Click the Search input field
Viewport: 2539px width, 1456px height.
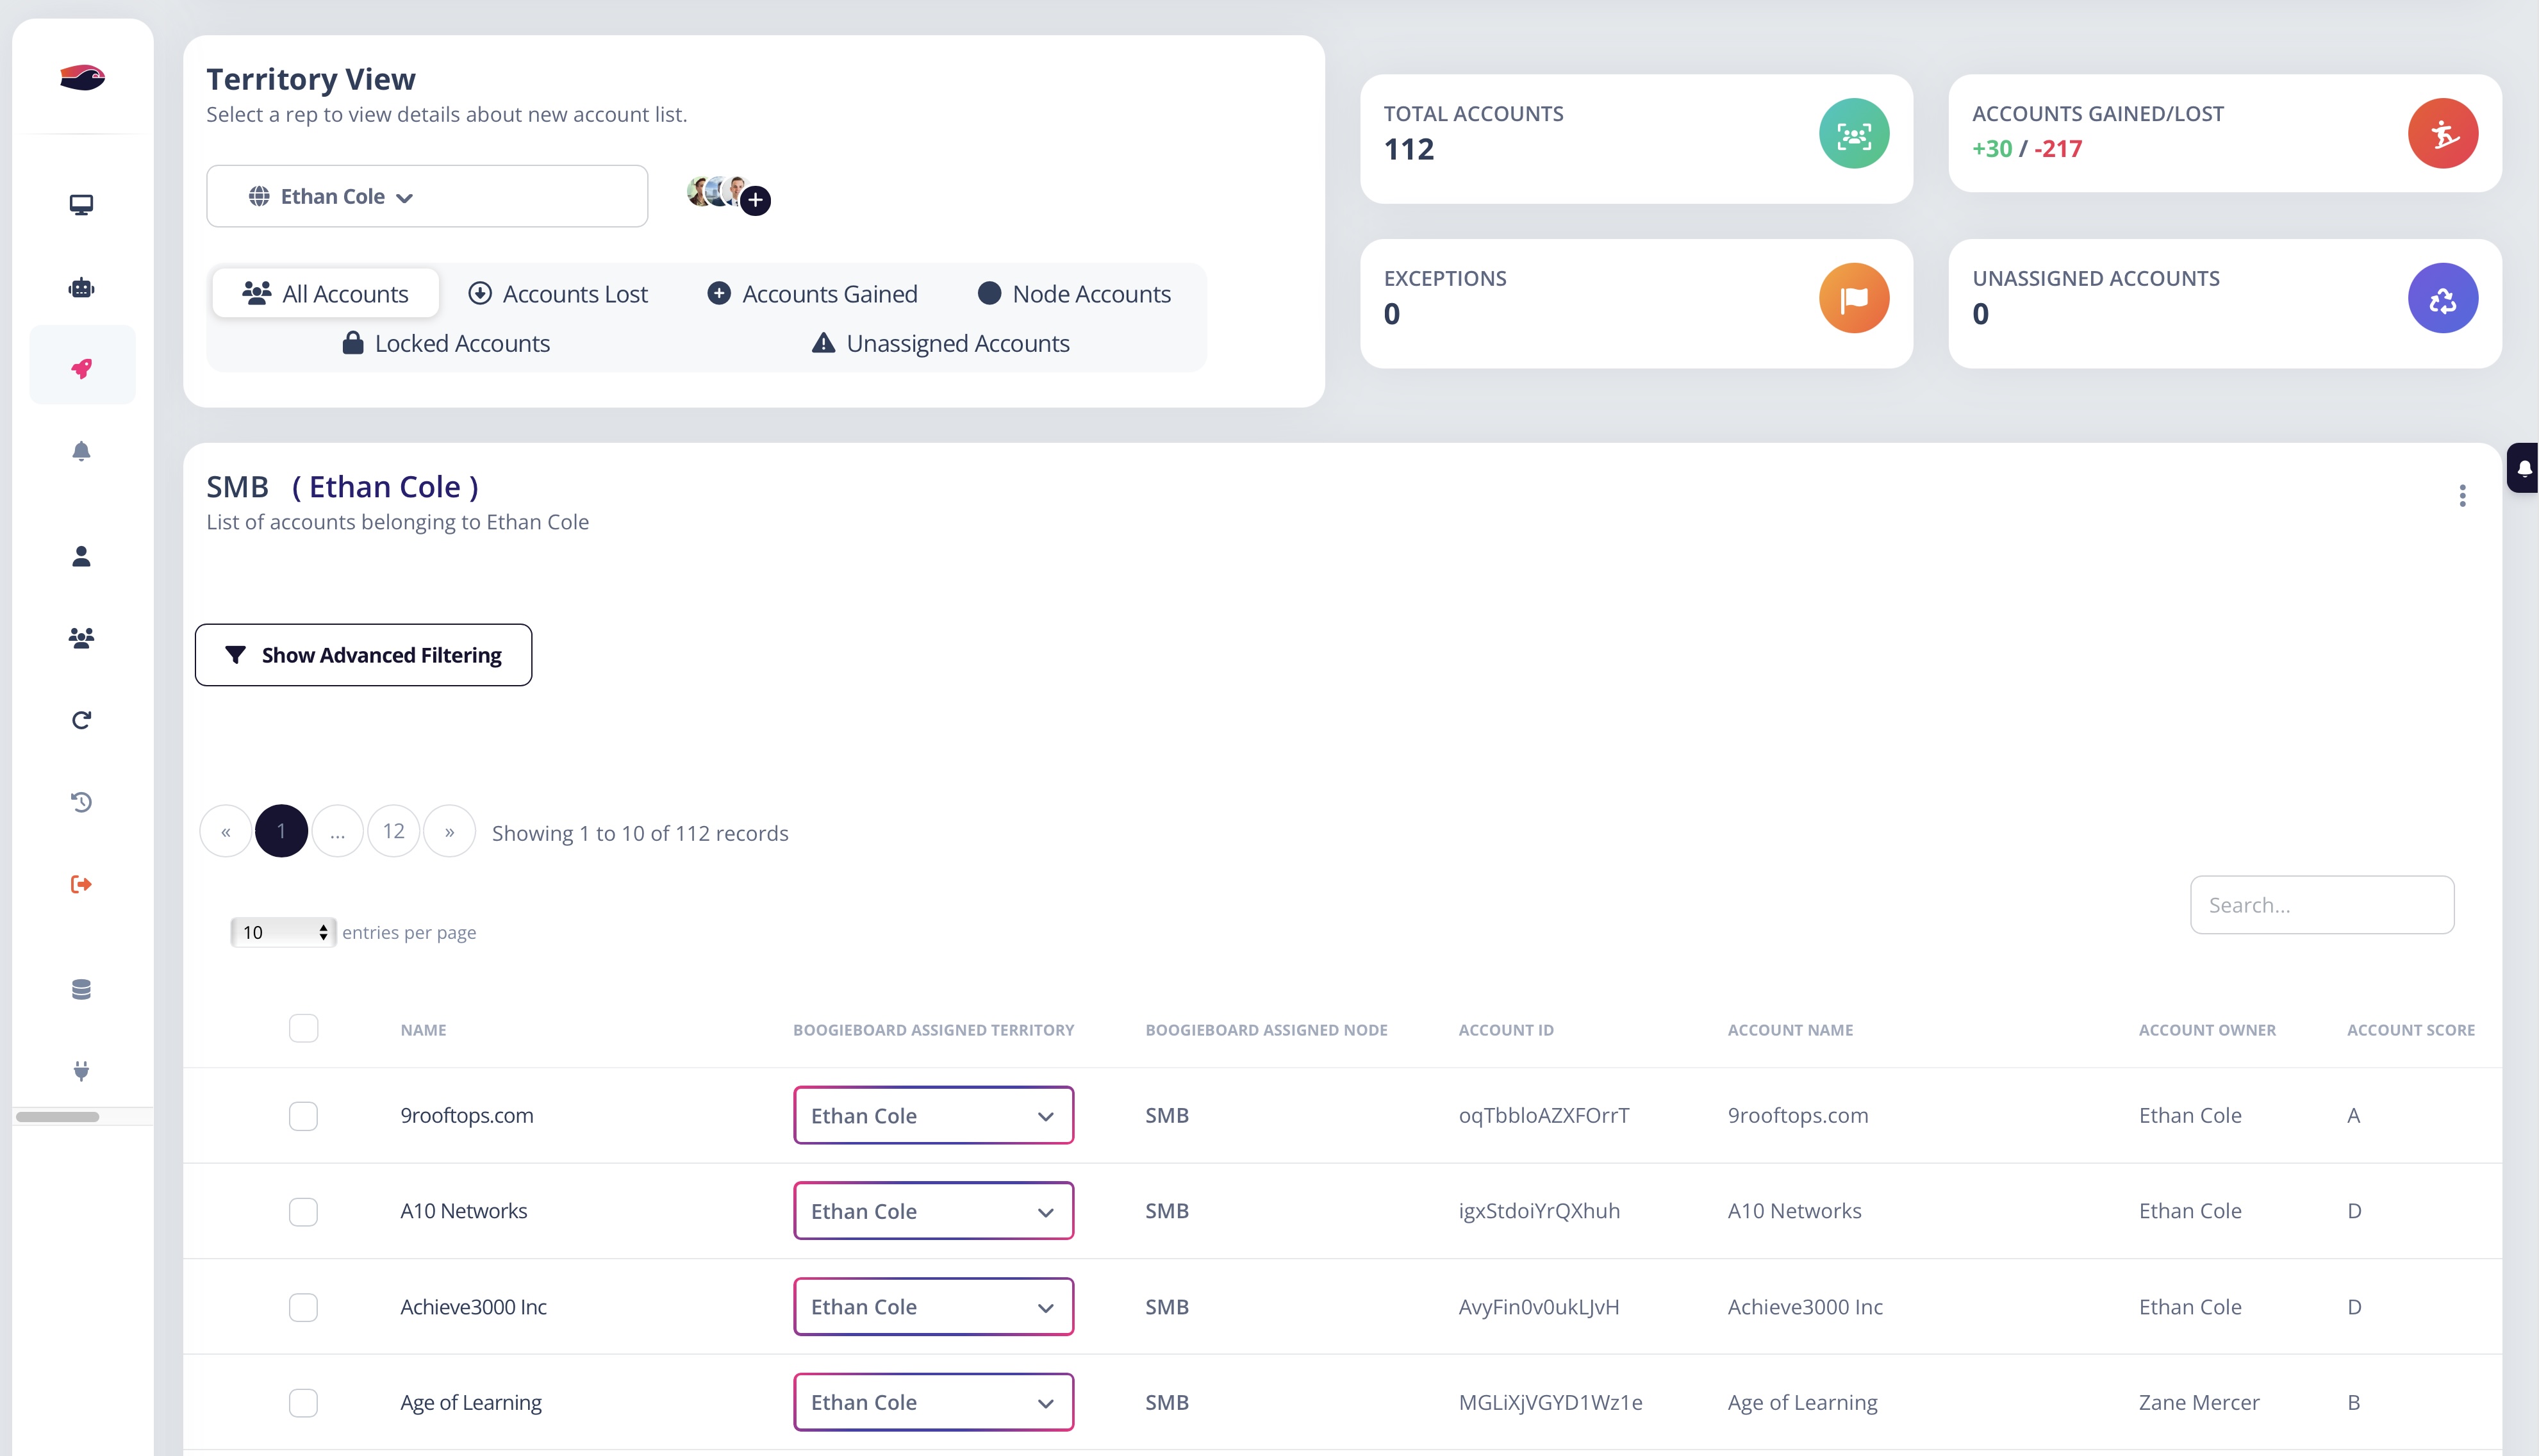pos(2321,905)
